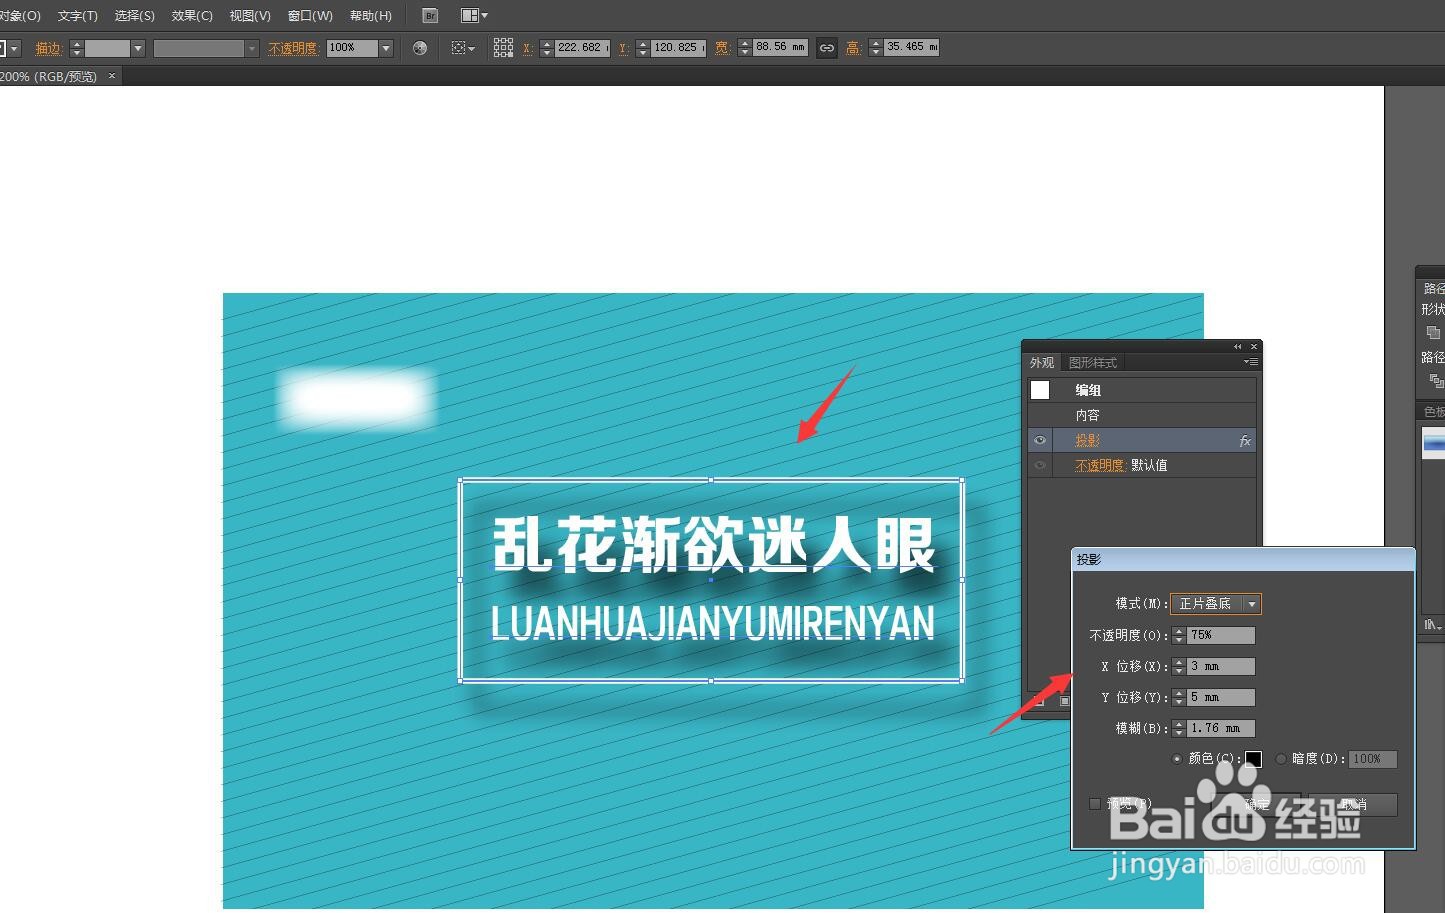Open the 不透明度 100% dropdown in control bar
The image size is (1445, 913).
point(386,47)
